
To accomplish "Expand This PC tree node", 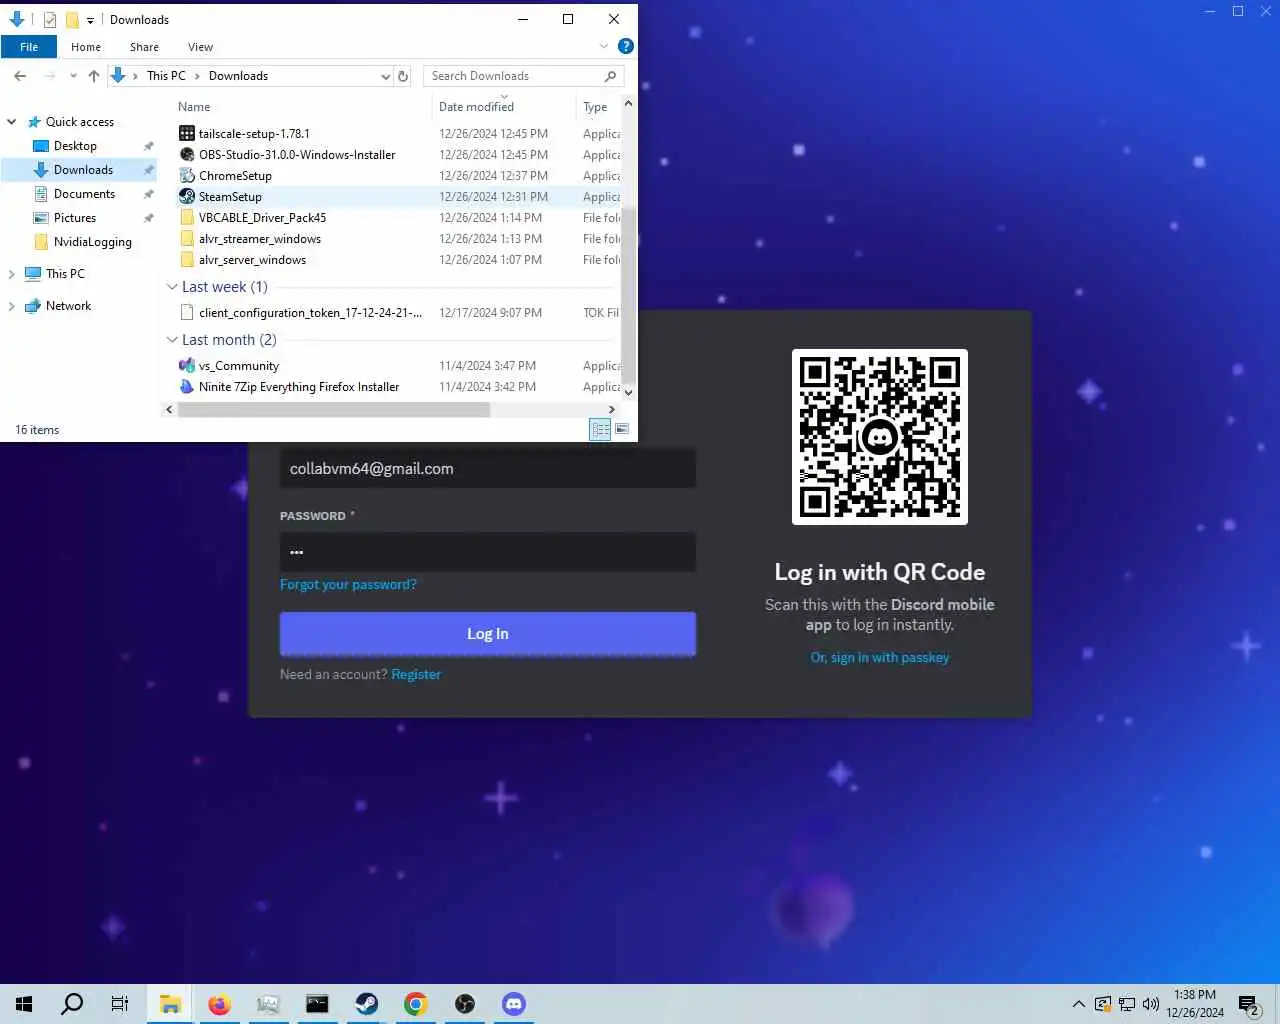I will 12,274.
